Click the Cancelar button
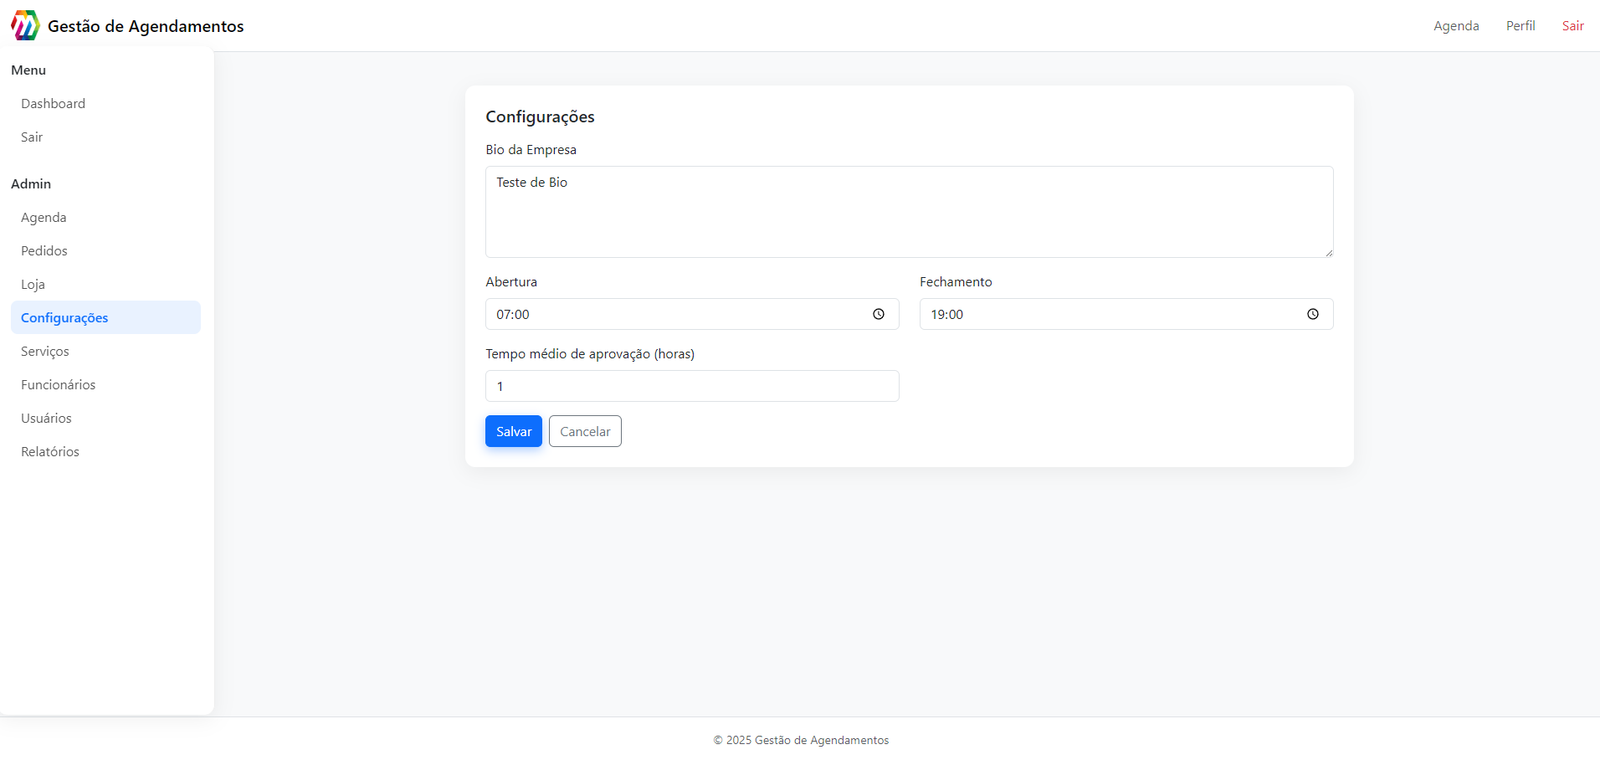The height and width of the screenshot is (761, 1600). tap(585, 432)
